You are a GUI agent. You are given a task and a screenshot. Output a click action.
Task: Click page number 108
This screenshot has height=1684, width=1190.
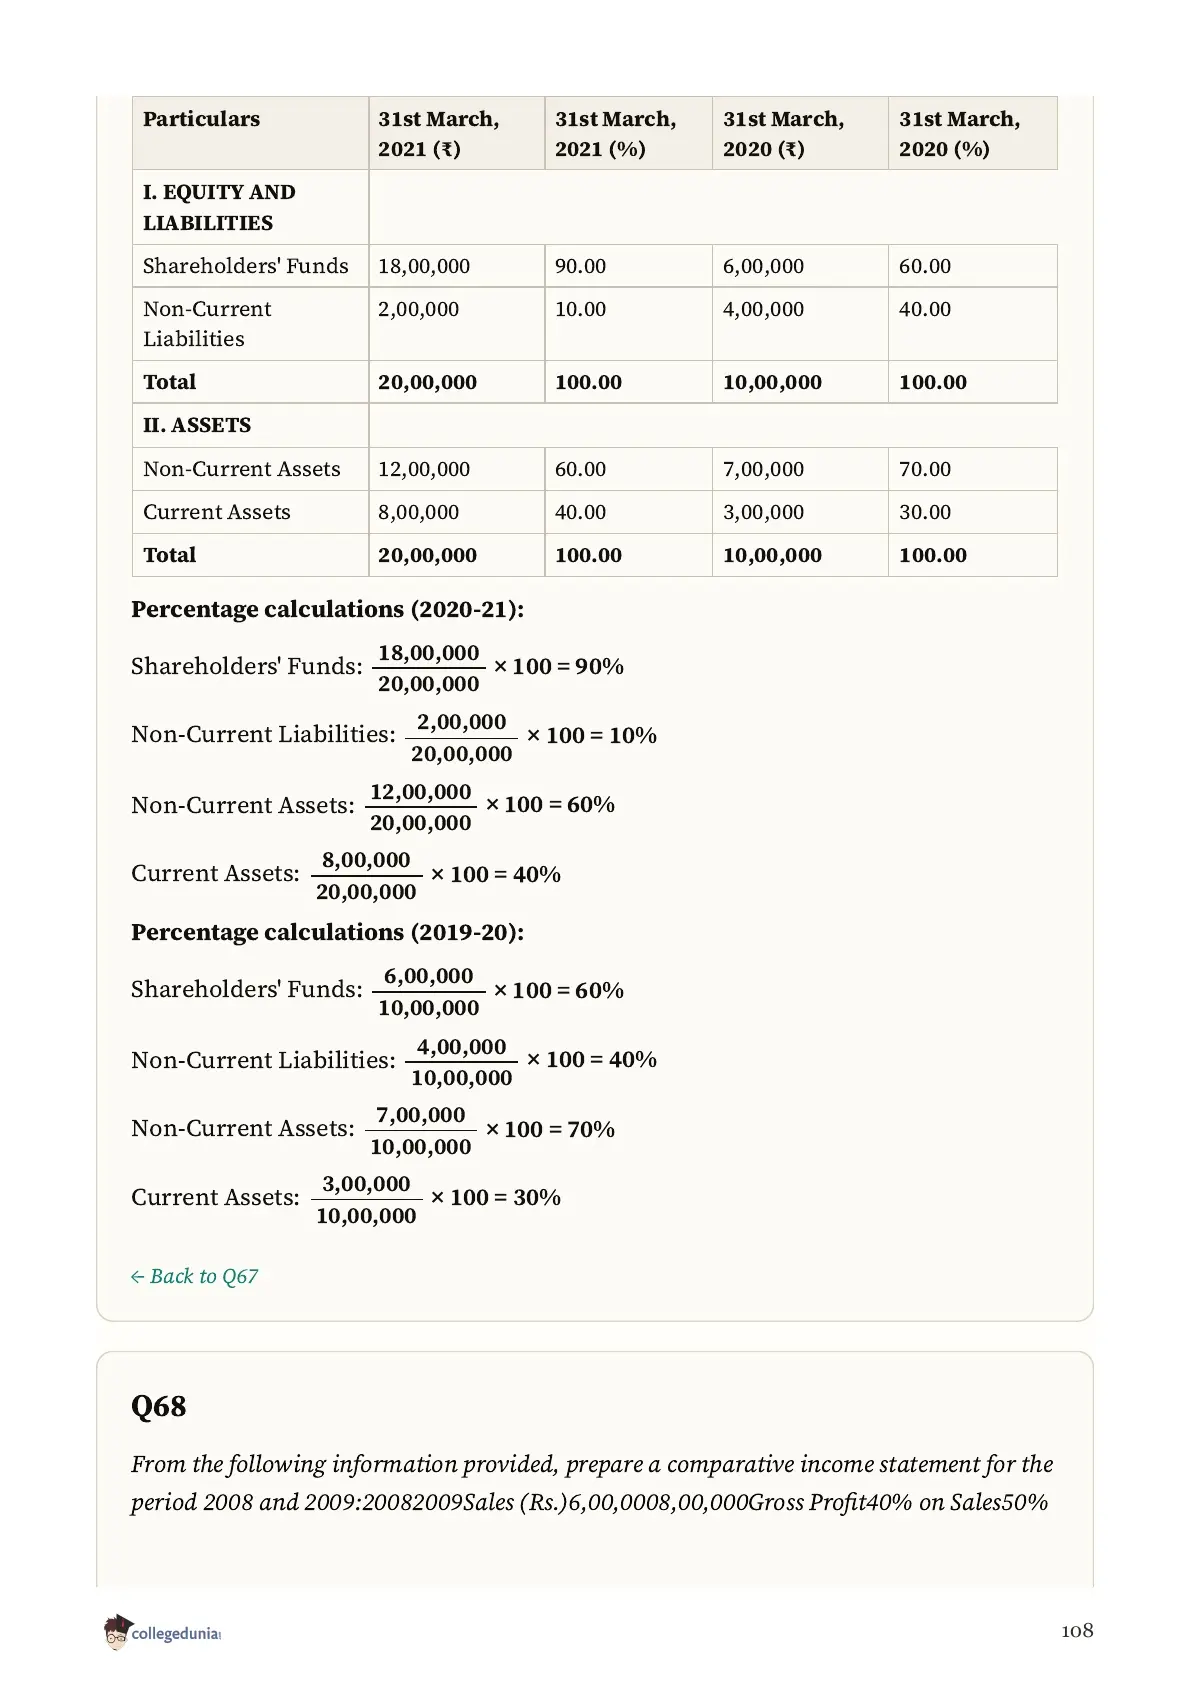[1077, 1631]
